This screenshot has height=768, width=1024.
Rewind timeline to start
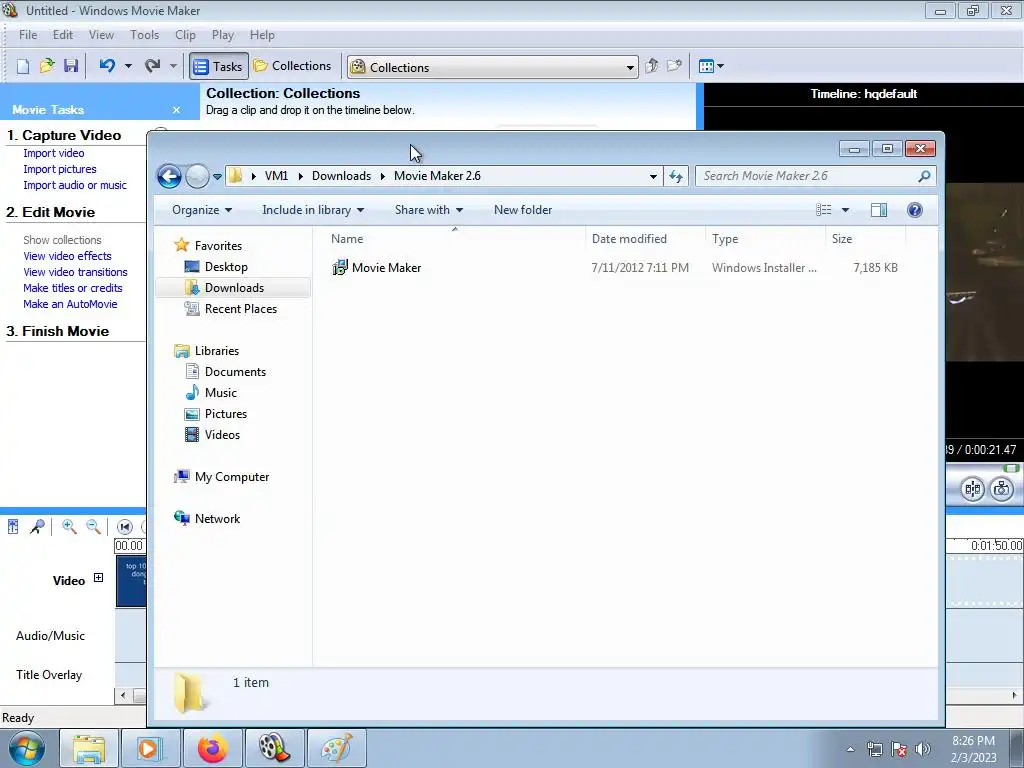click(x=125, y=526)
